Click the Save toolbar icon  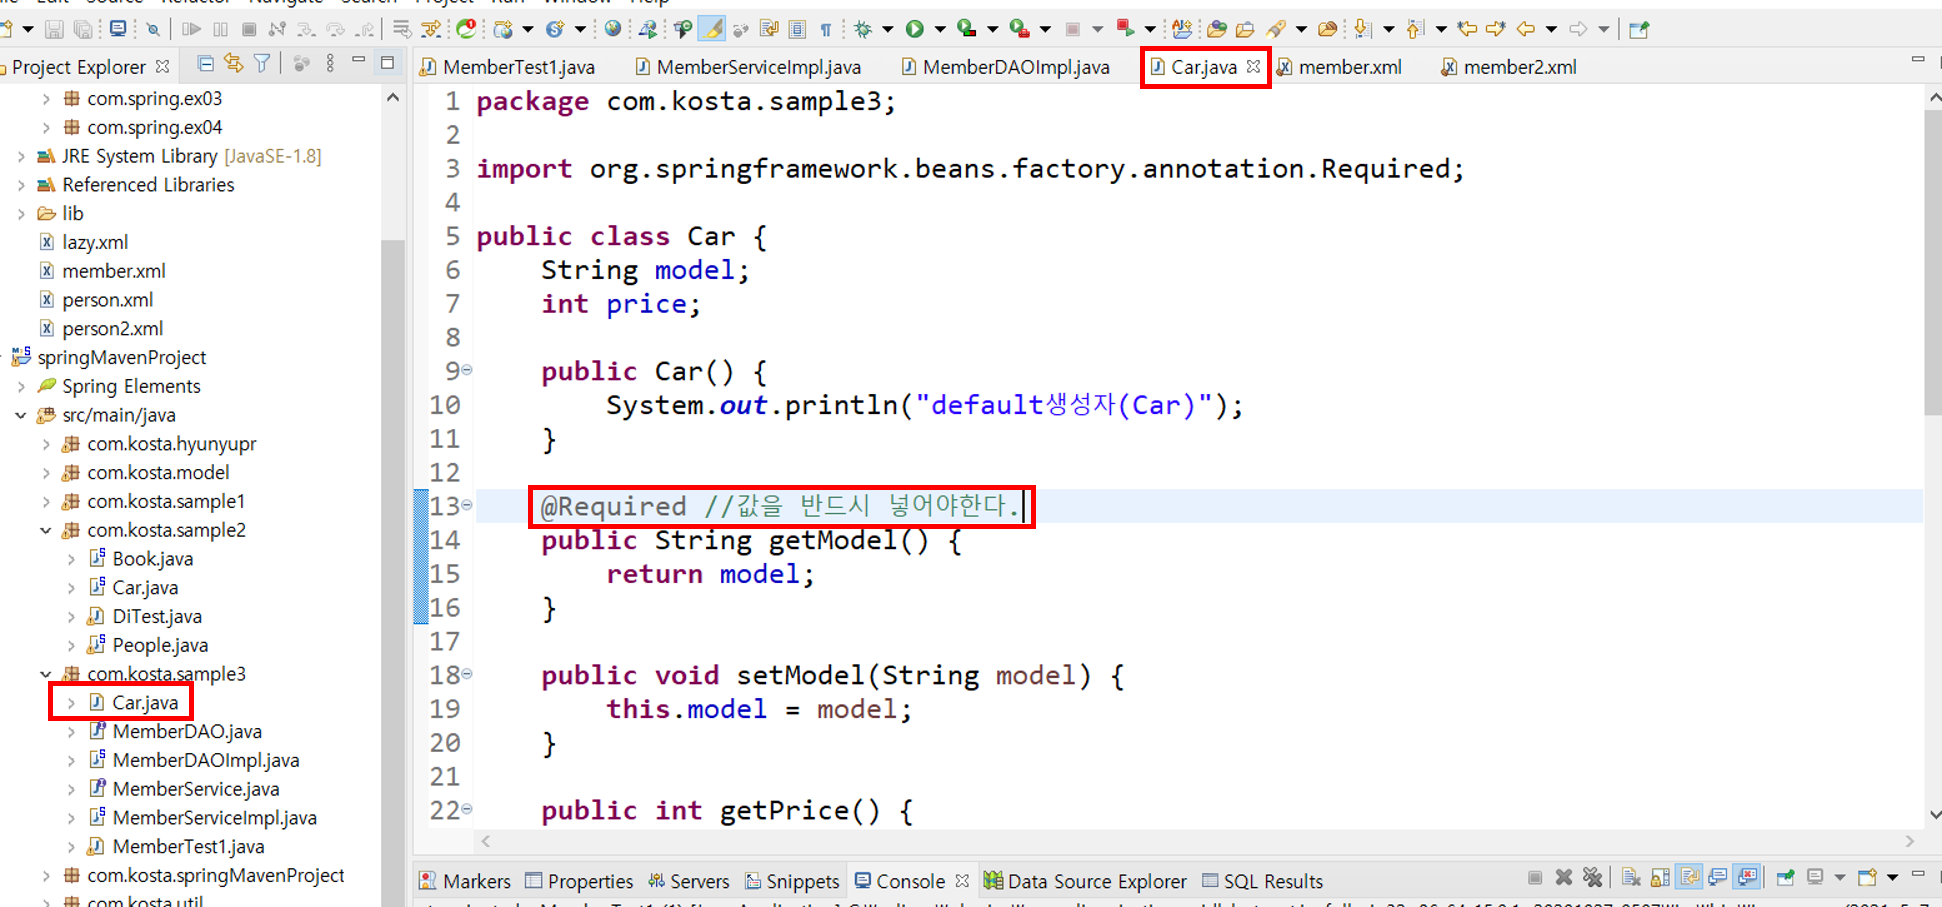[x=54, y=30]
